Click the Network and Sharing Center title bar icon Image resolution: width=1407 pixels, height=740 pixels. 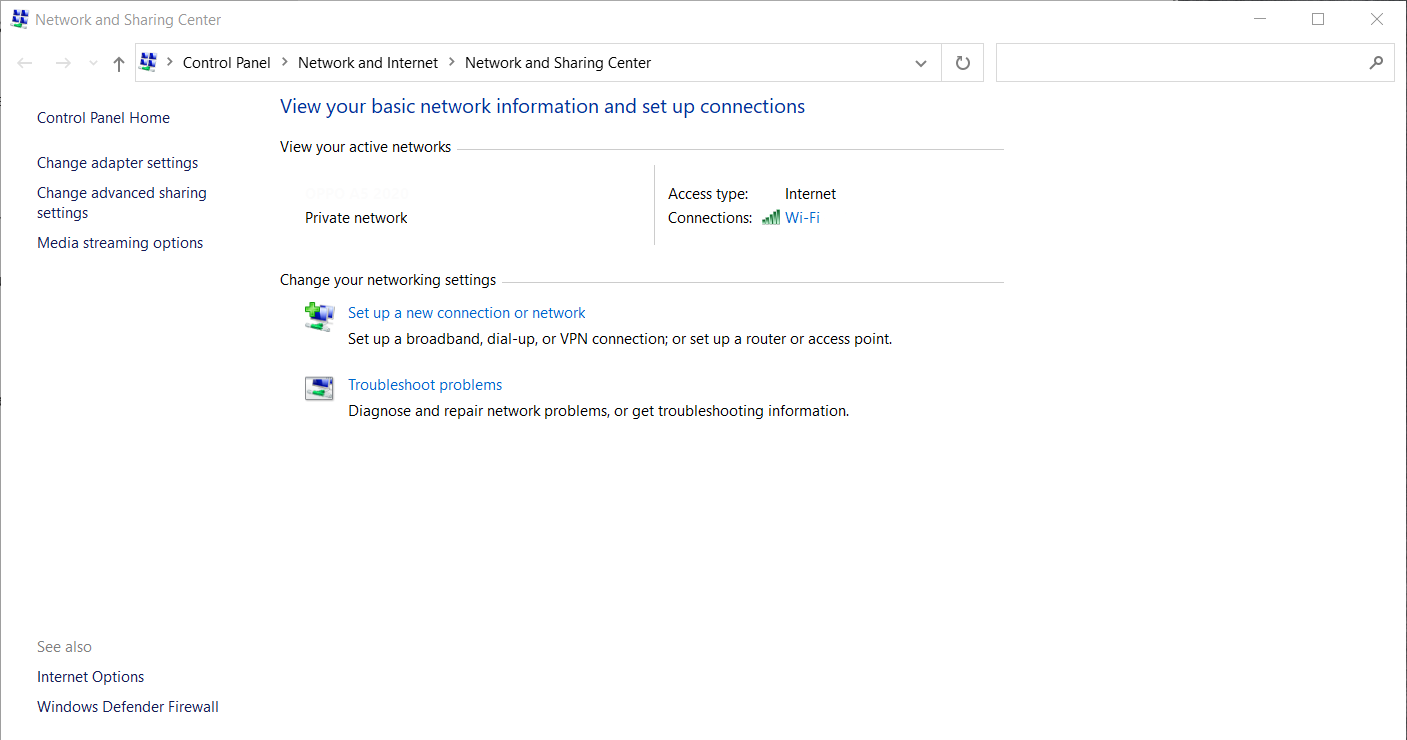(18, 18)
